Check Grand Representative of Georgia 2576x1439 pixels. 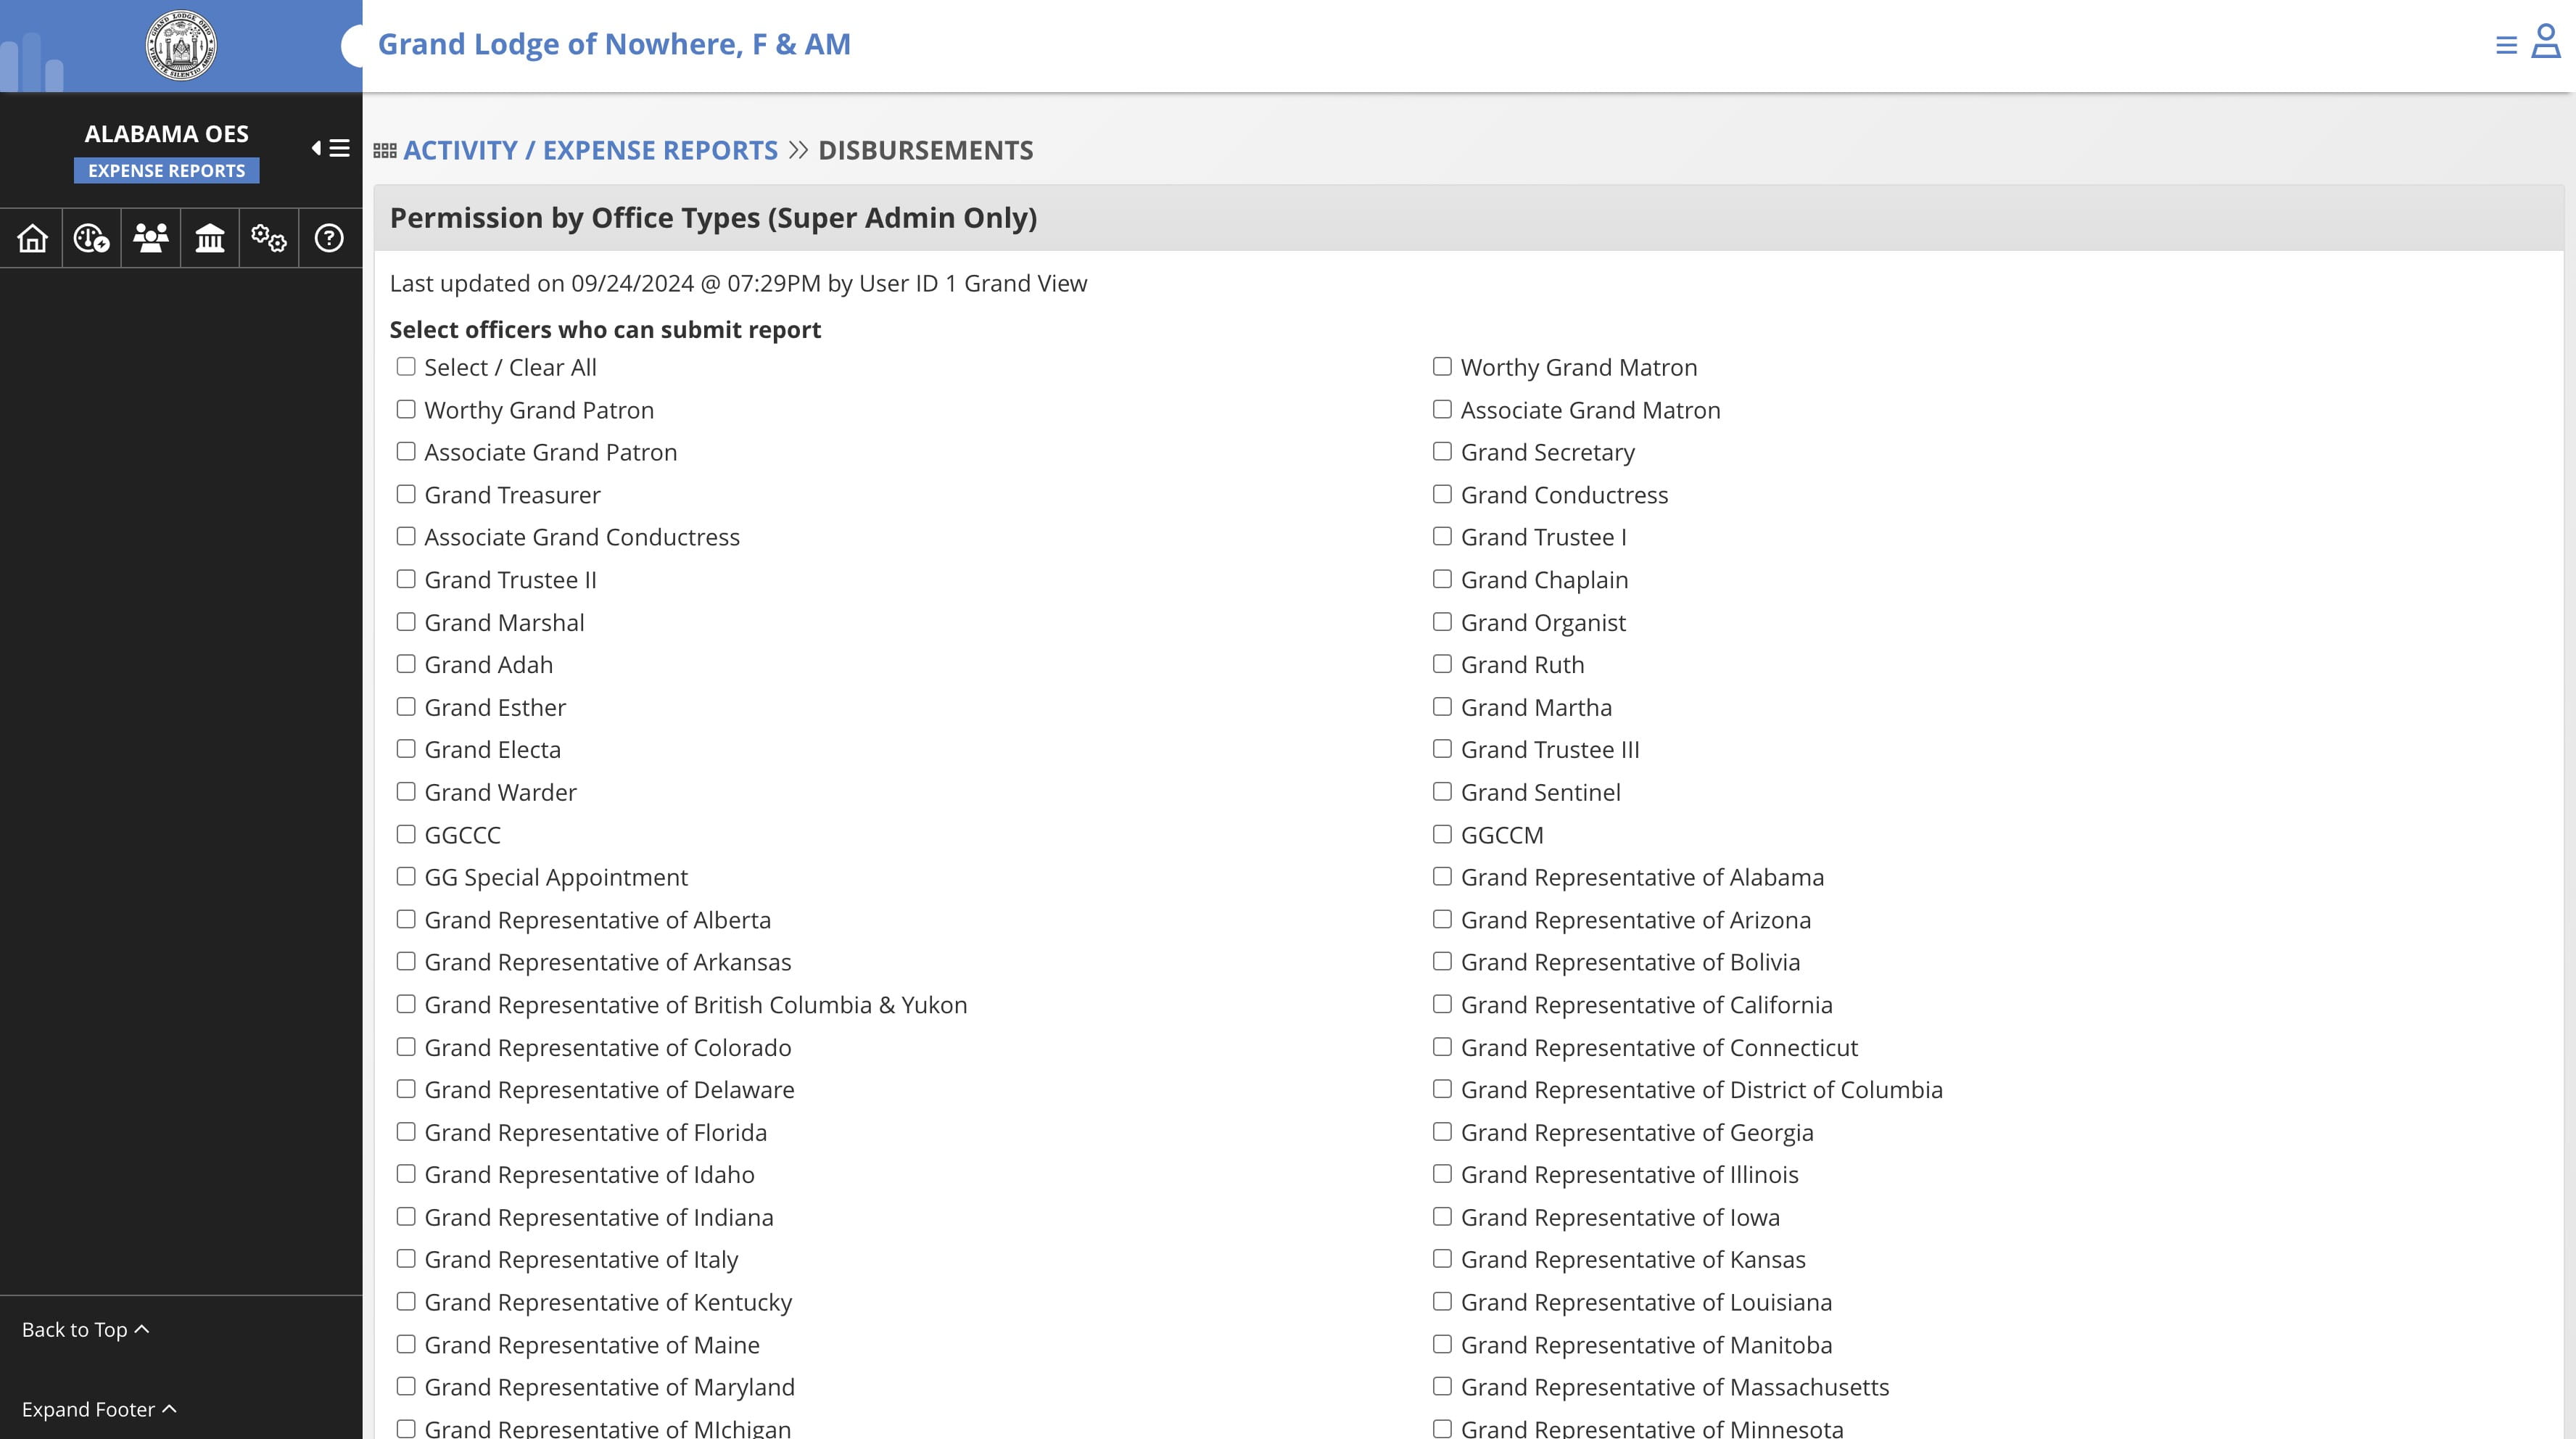click(x=1442, y=1132)
